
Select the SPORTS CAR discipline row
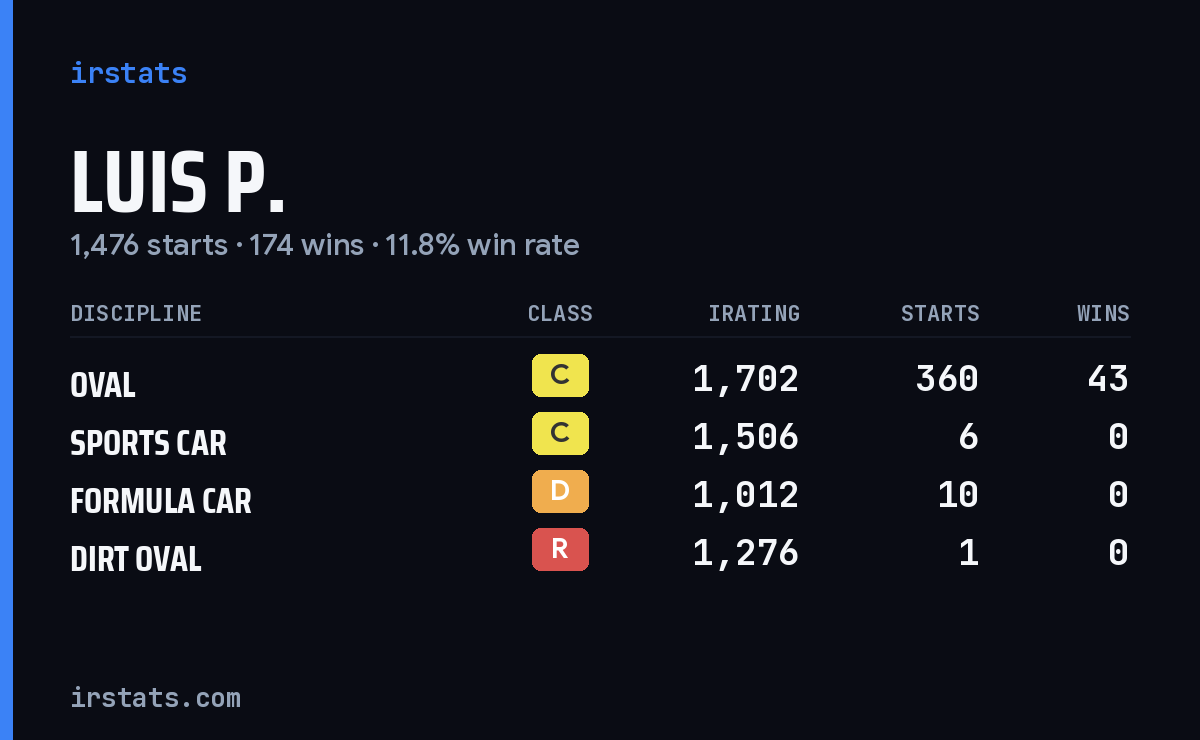coord(600,437)
